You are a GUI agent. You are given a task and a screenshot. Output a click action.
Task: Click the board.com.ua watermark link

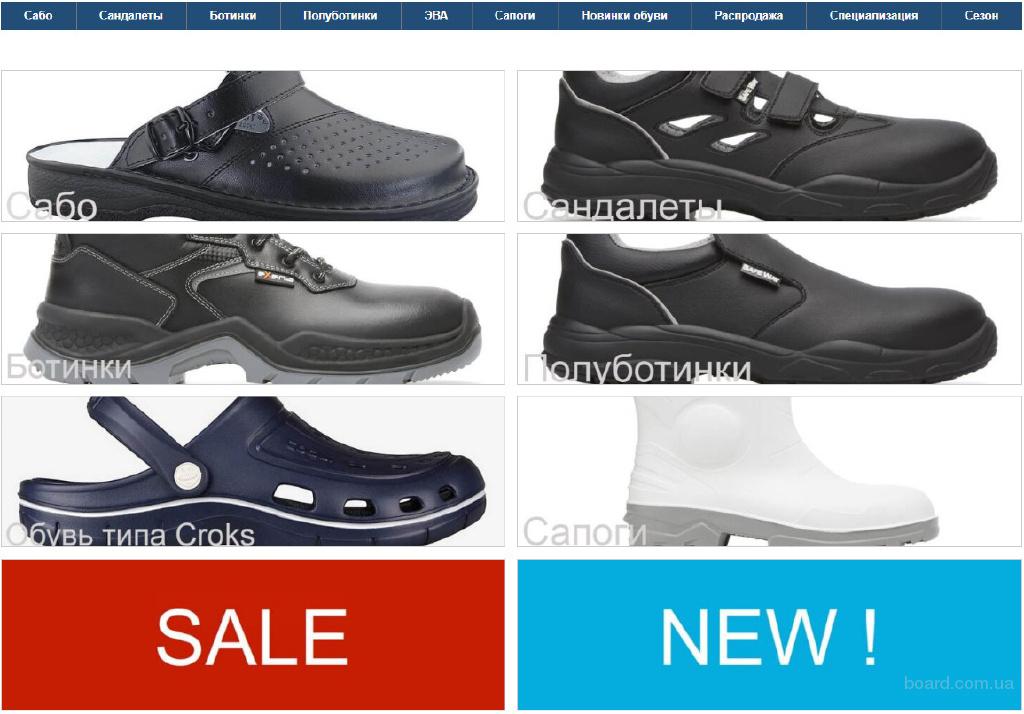coord(959,683)
